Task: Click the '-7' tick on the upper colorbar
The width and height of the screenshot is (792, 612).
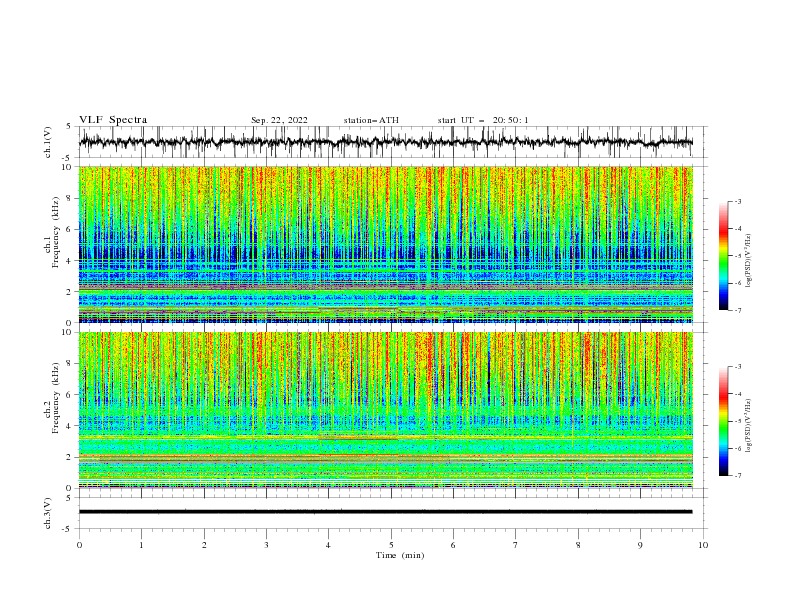Action: tap(737, 310)
